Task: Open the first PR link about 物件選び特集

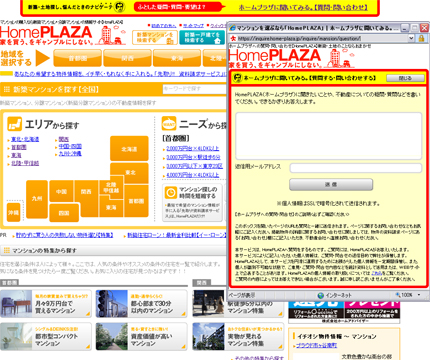Action: point(65,235)
